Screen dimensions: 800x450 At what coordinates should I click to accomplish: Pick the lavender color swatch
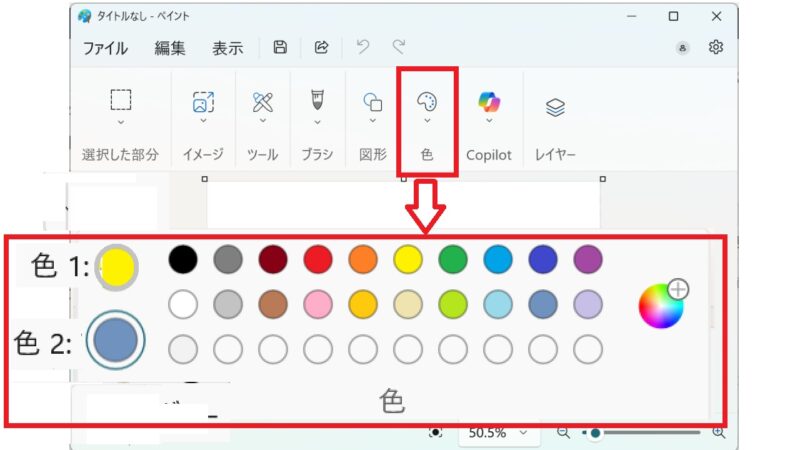coord(588,305)
